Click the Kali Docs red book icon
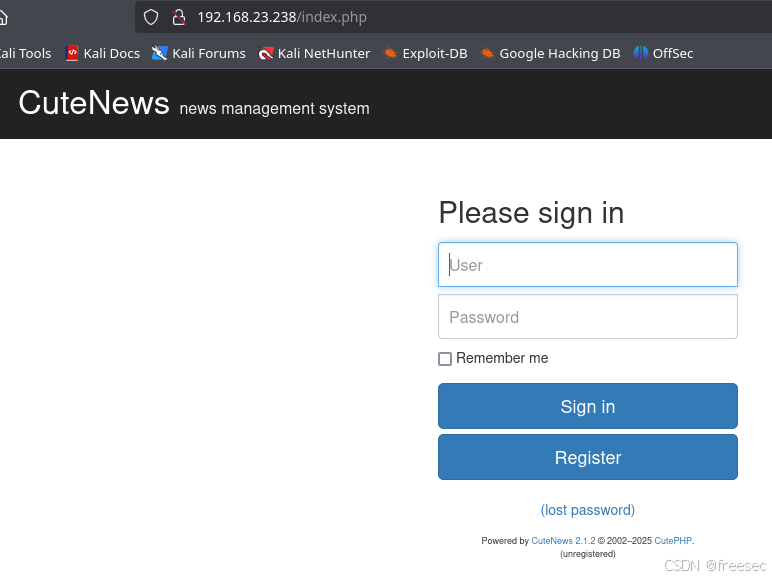Viewport: 772px width, 579px height. 72,53
